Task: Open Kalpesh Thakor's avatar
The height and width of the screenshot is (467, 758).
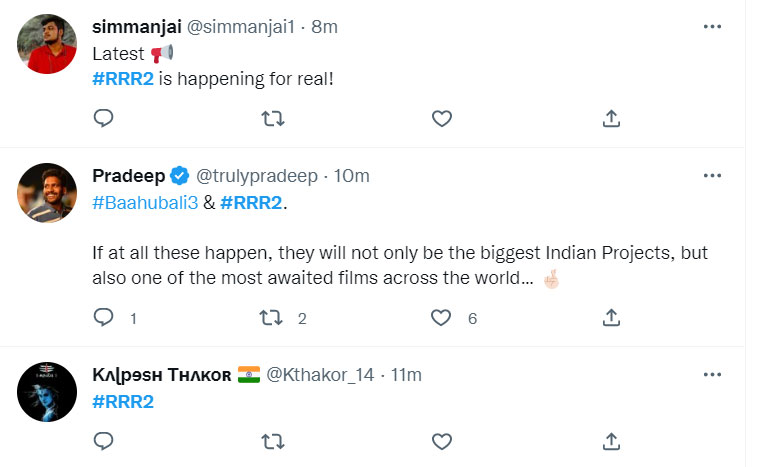Action: point(47,392)
